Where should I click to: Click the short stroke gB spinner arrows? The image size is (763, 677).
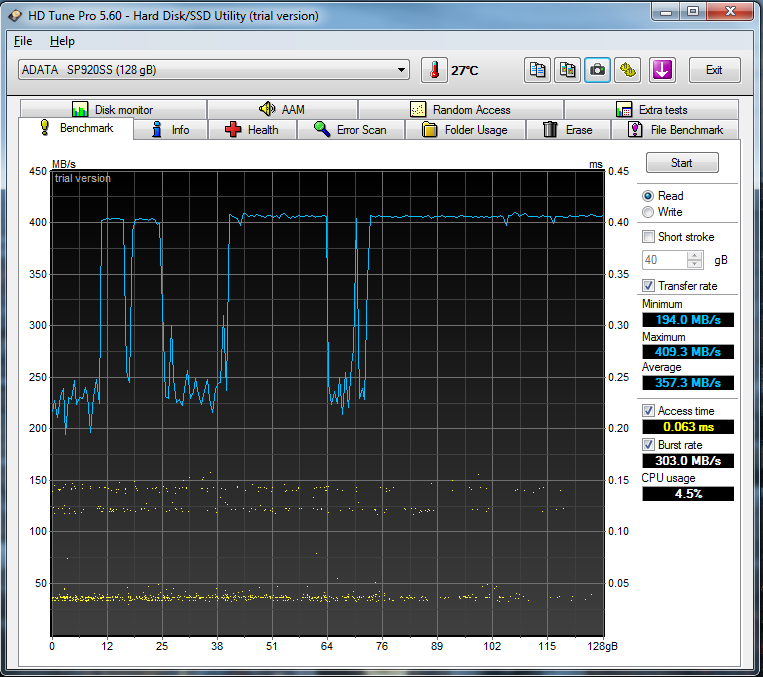pos(695,260)
